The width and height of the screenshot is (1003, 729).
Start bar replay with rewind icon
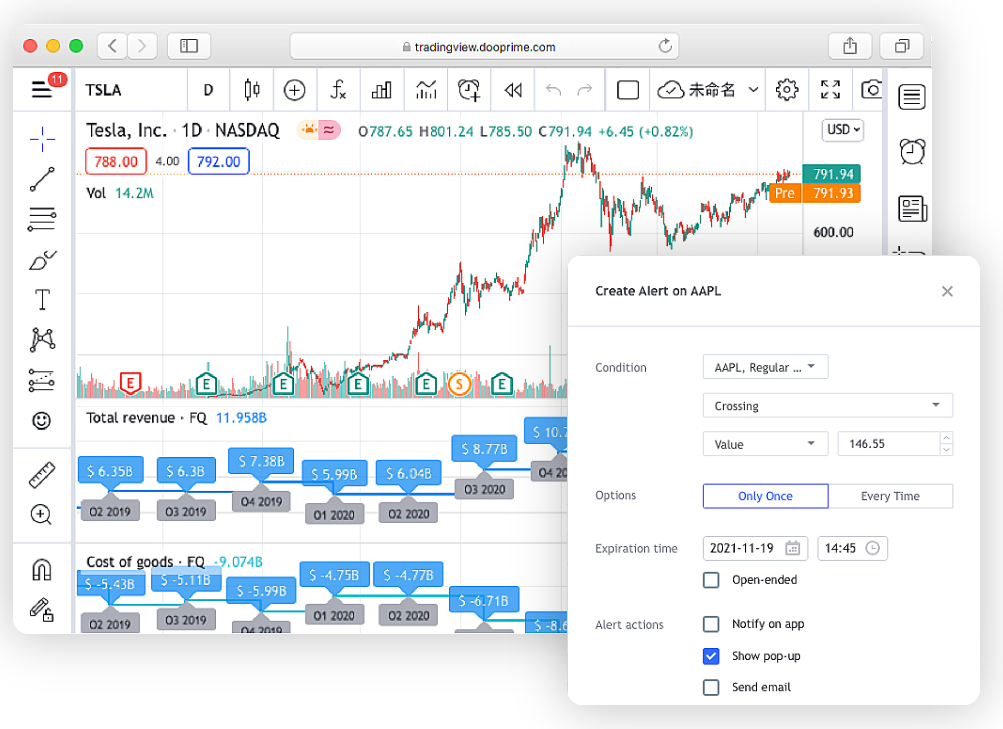coord(513,90)
